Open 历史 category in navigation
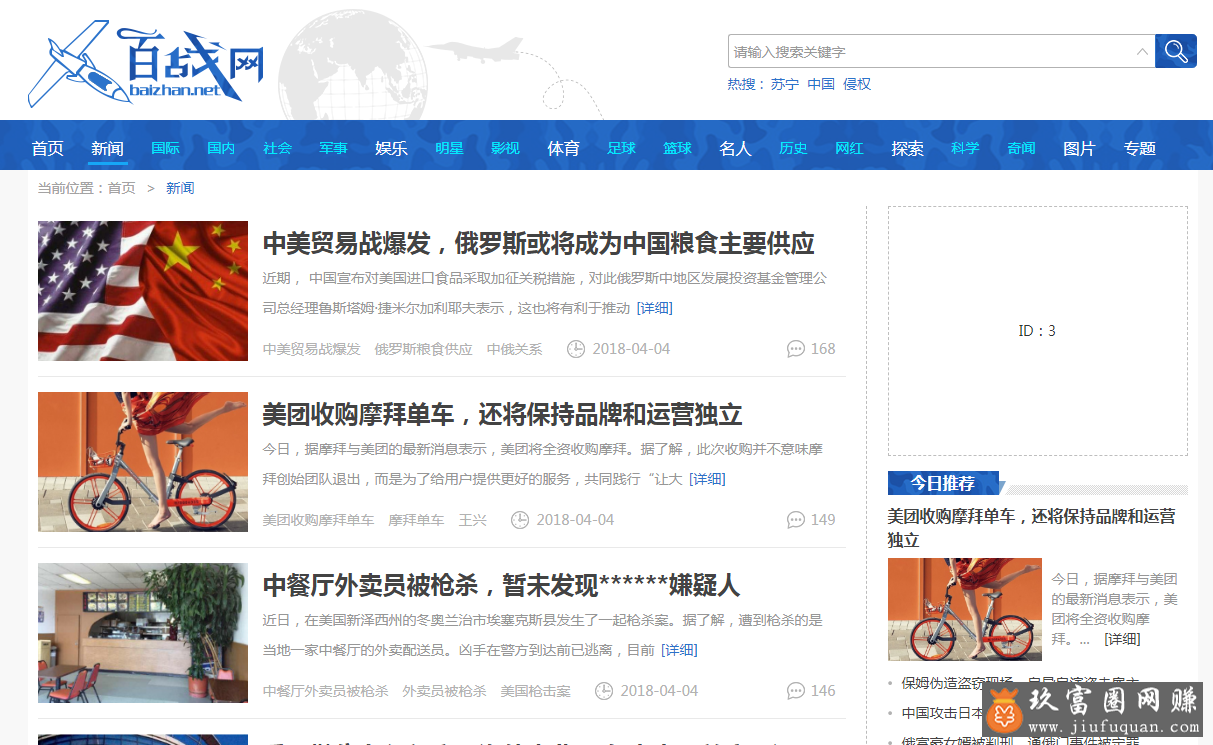Viewport: 1213px width, 745px height. point(793,148)
